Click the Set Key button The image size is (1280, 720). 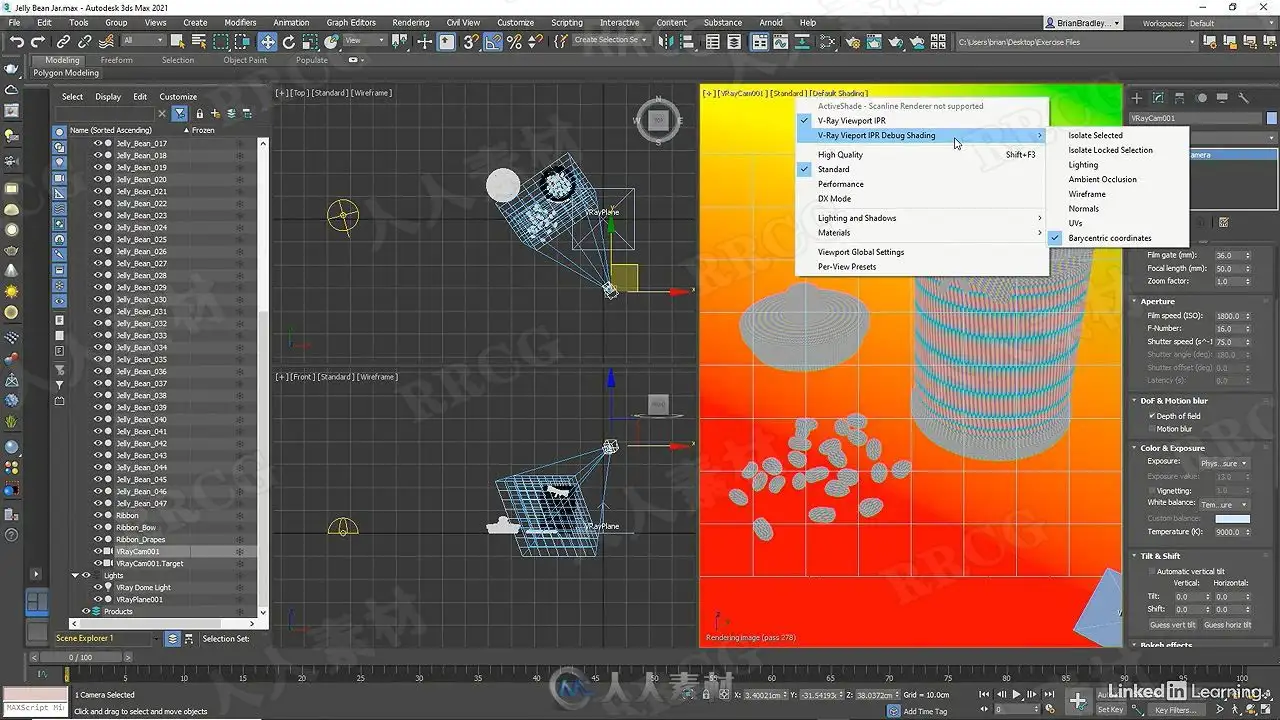point(1110,710)
